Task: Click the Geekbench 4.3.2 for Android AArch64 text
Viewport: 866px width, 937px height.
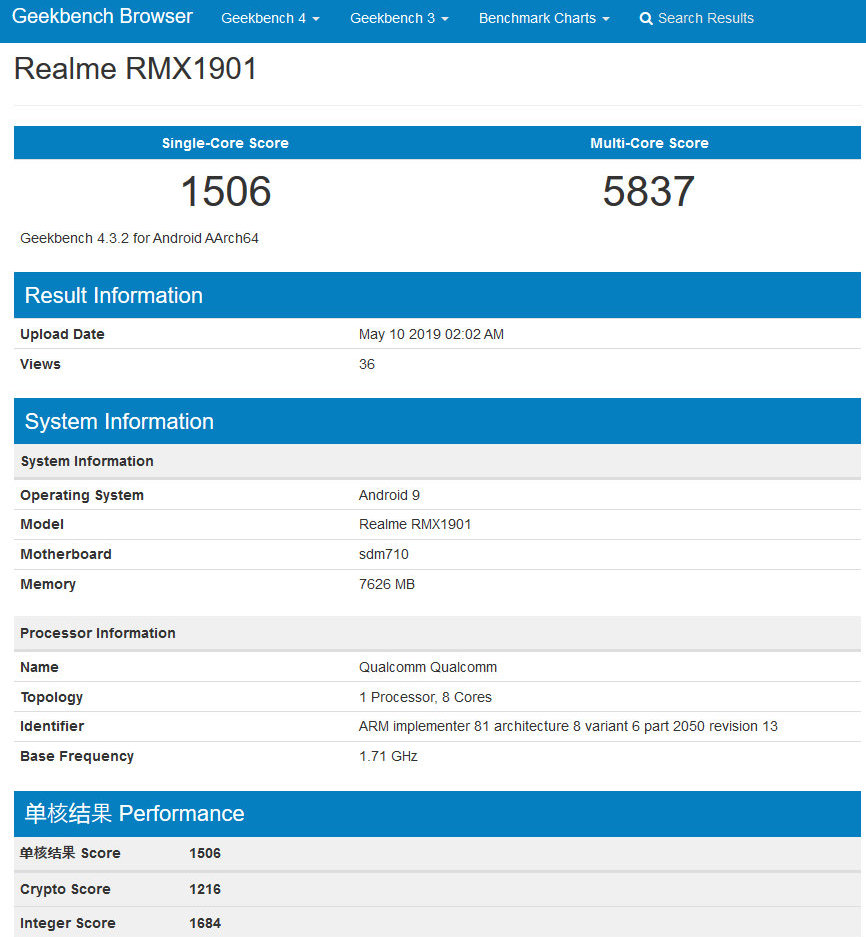Action: [x=139, y=238]
